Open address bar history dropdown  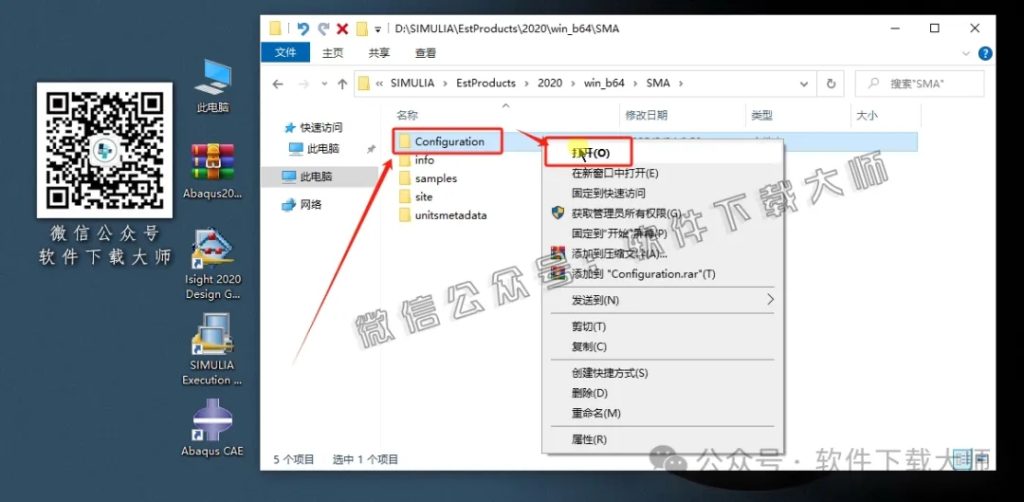coord(804,84)
